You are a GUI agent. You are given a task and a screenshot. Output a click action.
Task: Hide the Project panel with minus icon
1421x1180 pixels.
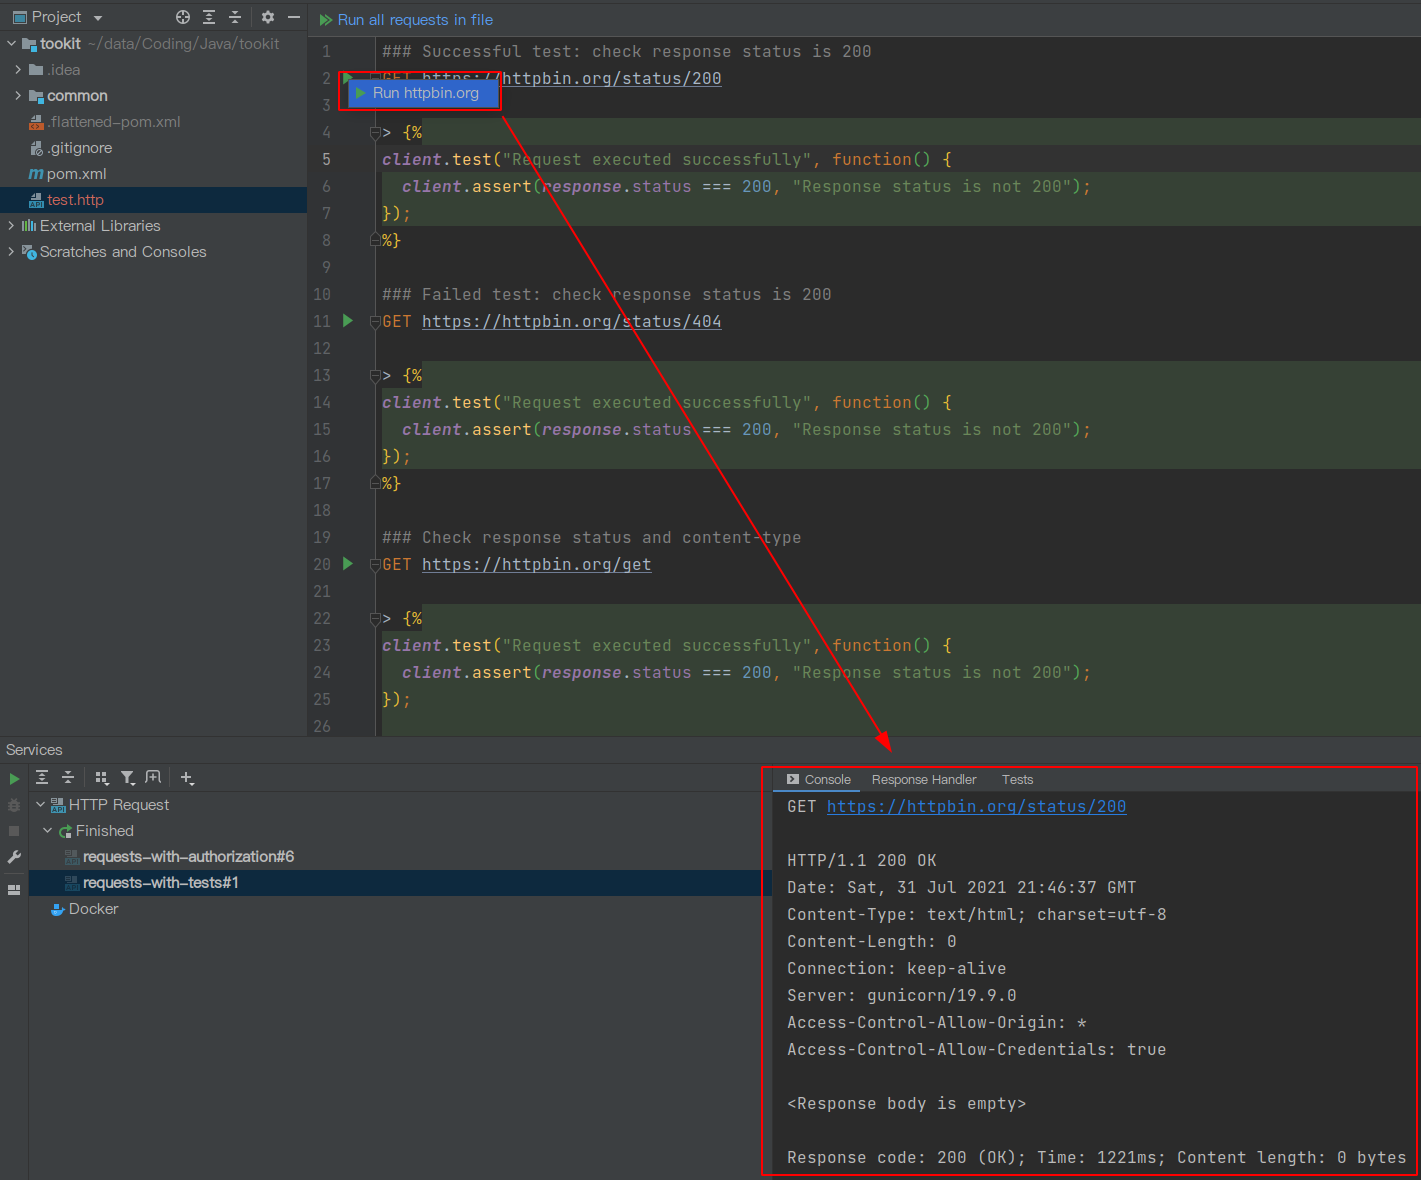coord(294,17)
